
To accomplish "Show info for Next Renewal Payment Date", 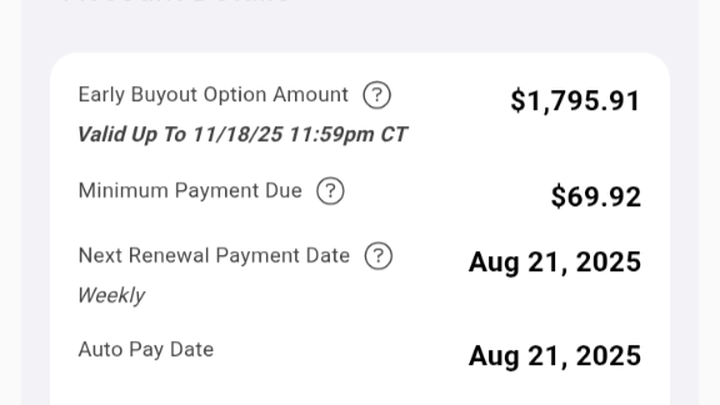I will (x=377, y=256).
